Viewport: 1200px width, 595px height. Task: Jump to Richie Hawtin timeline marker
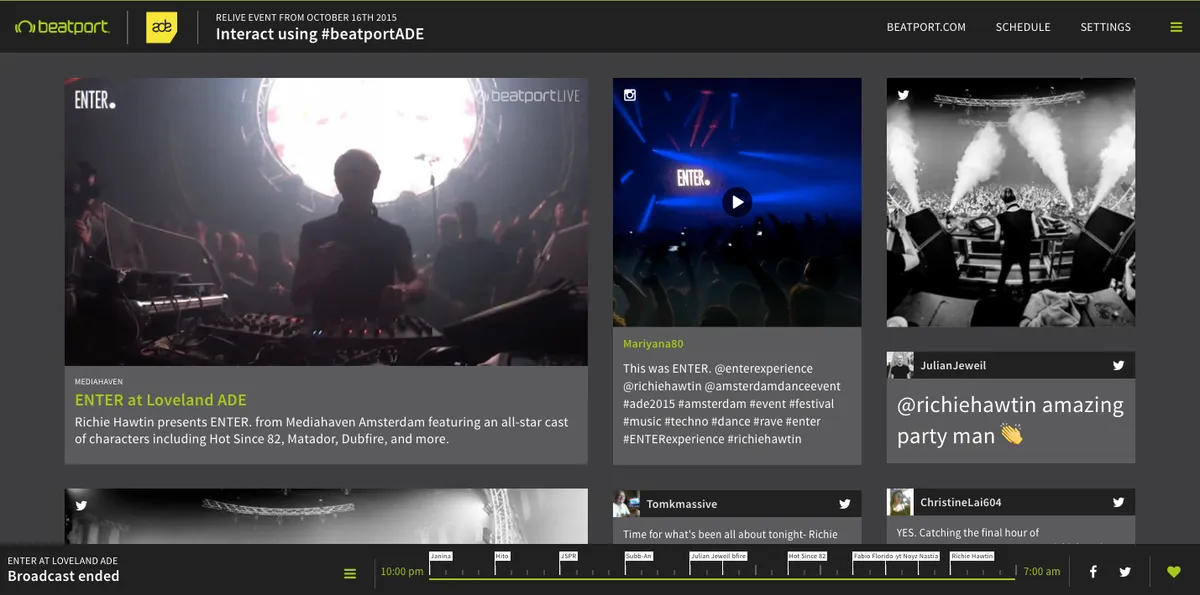tap(972, 556)
